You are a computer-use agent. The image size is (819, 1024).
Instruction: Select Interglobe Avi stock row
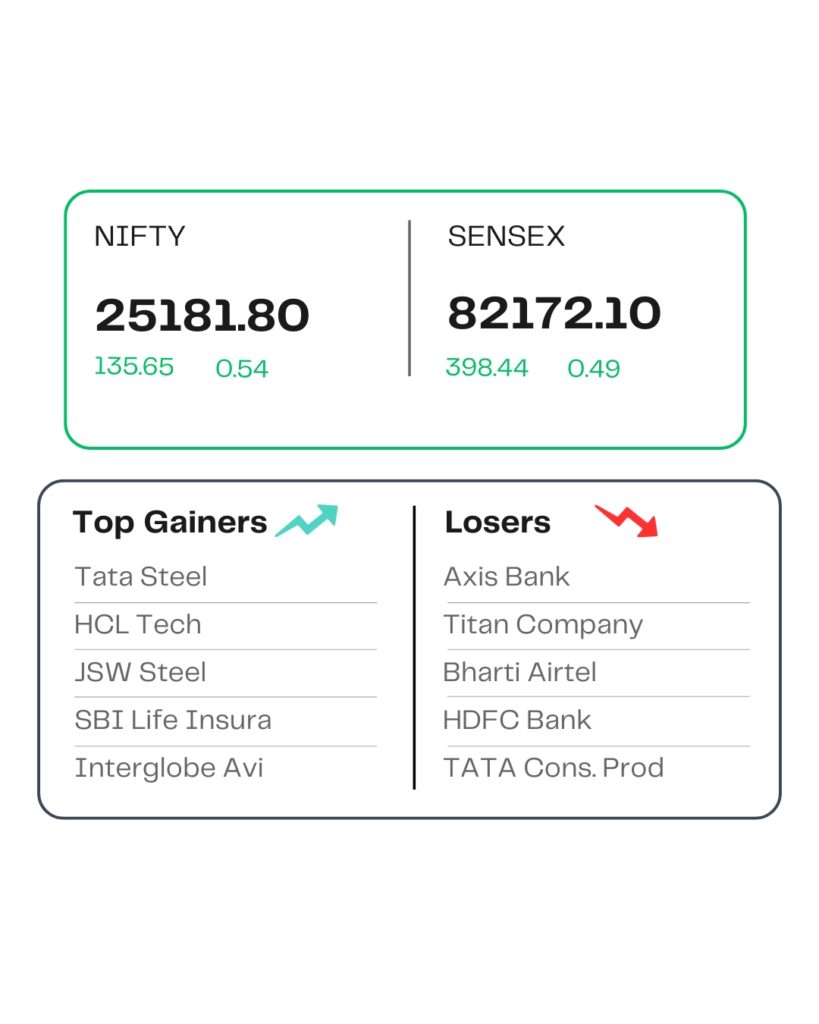point(169,768)
